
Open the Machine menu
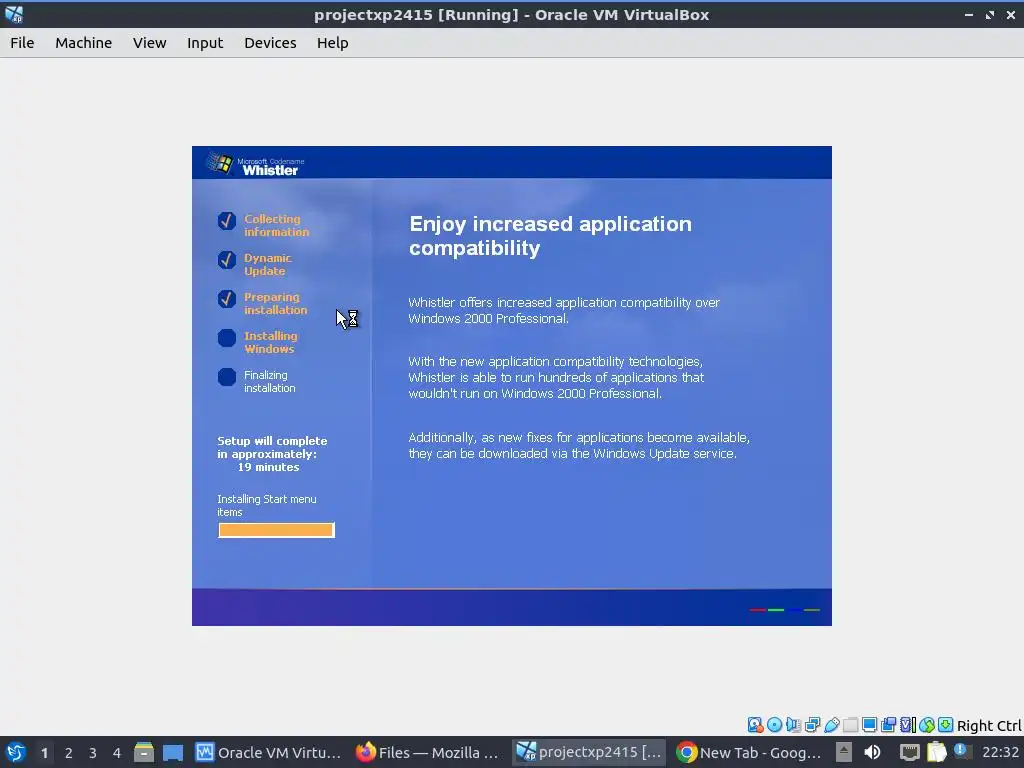[x=83, y=42]
